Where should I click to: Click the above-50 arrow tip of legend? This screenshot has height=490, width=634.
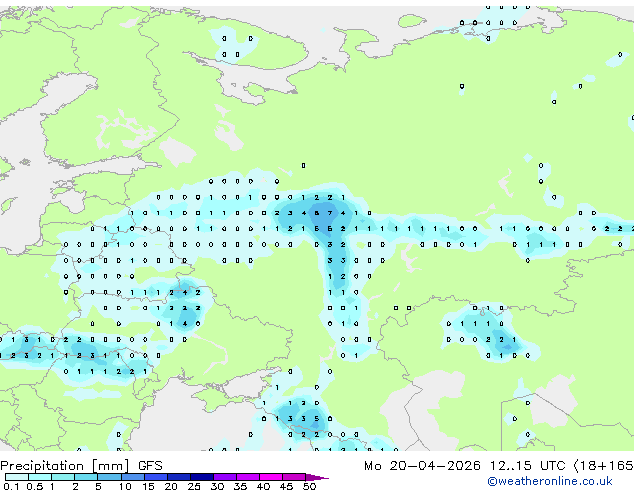[x=317, y=477]
